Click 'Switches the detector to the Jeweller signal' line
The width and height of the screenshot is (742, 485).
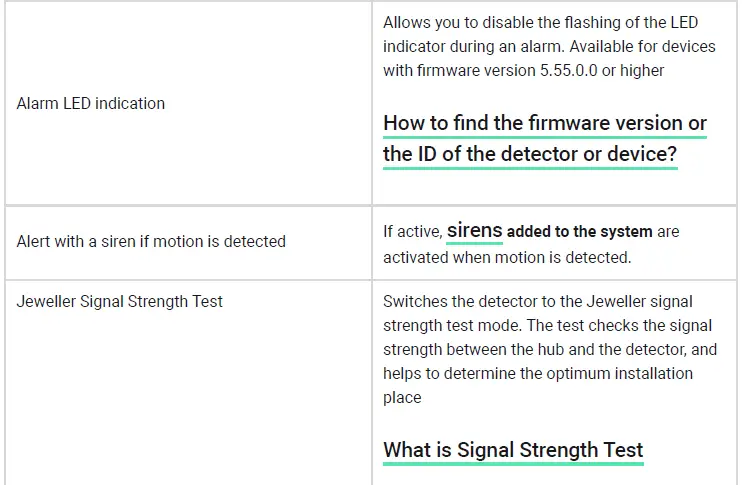pos(538,301)
